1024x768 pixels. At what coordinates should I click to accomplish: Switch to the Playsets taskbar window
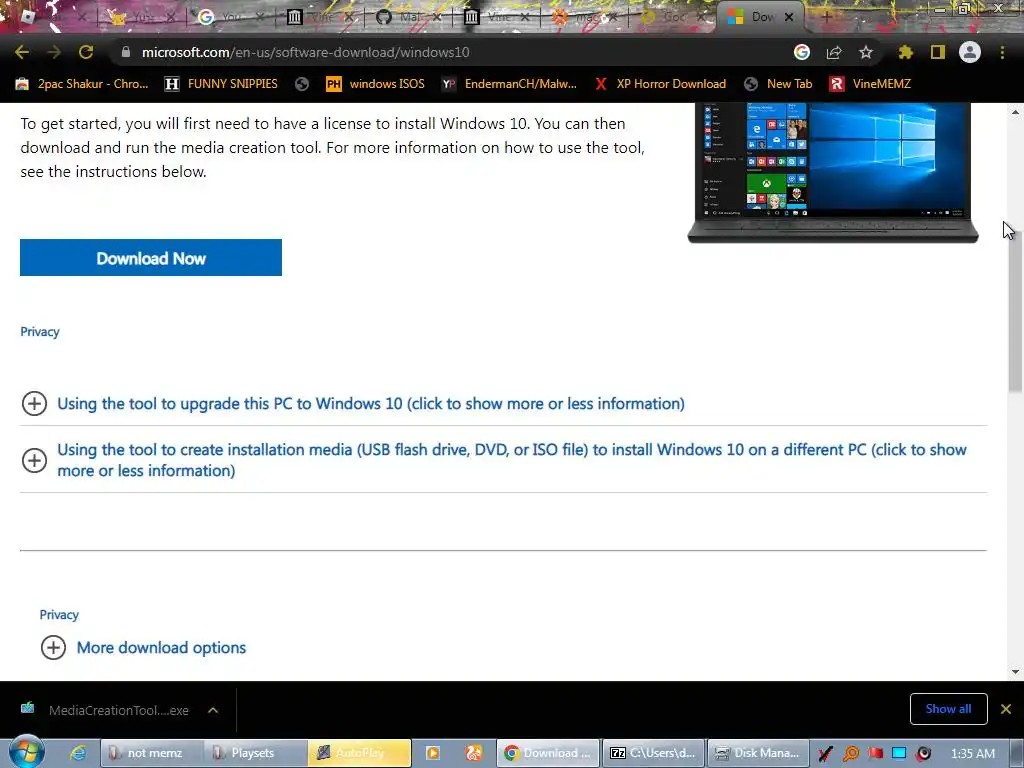(255, 753)
